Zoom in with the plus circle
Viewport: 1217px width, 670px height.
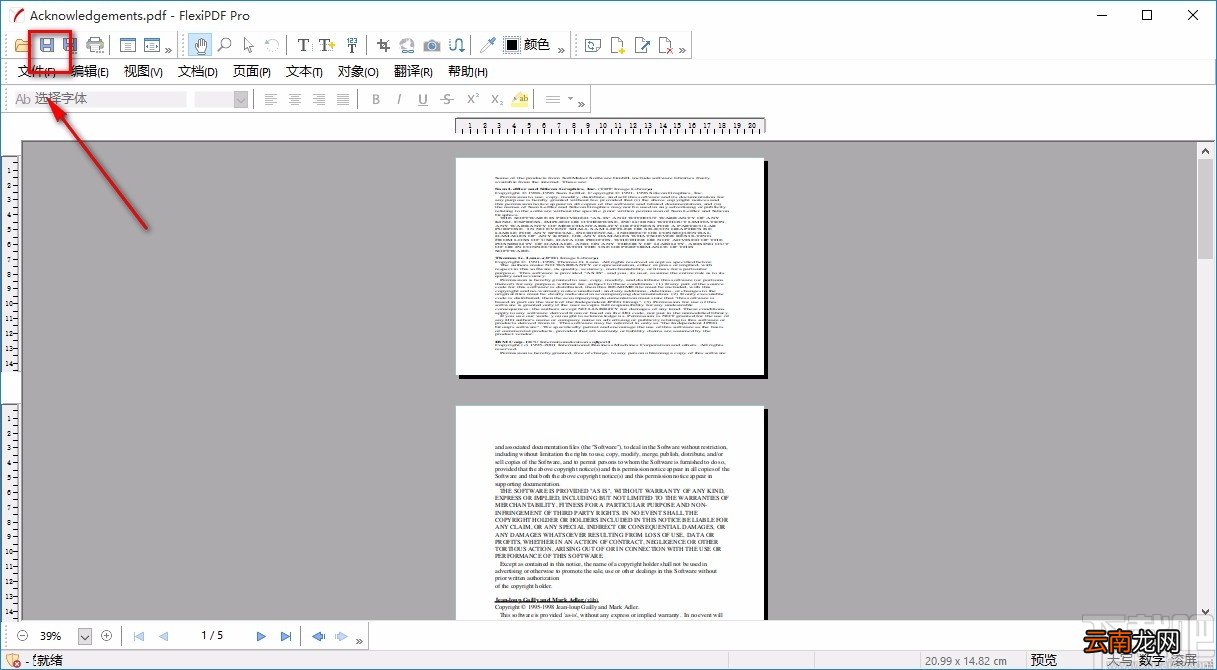tap(106, 636)
